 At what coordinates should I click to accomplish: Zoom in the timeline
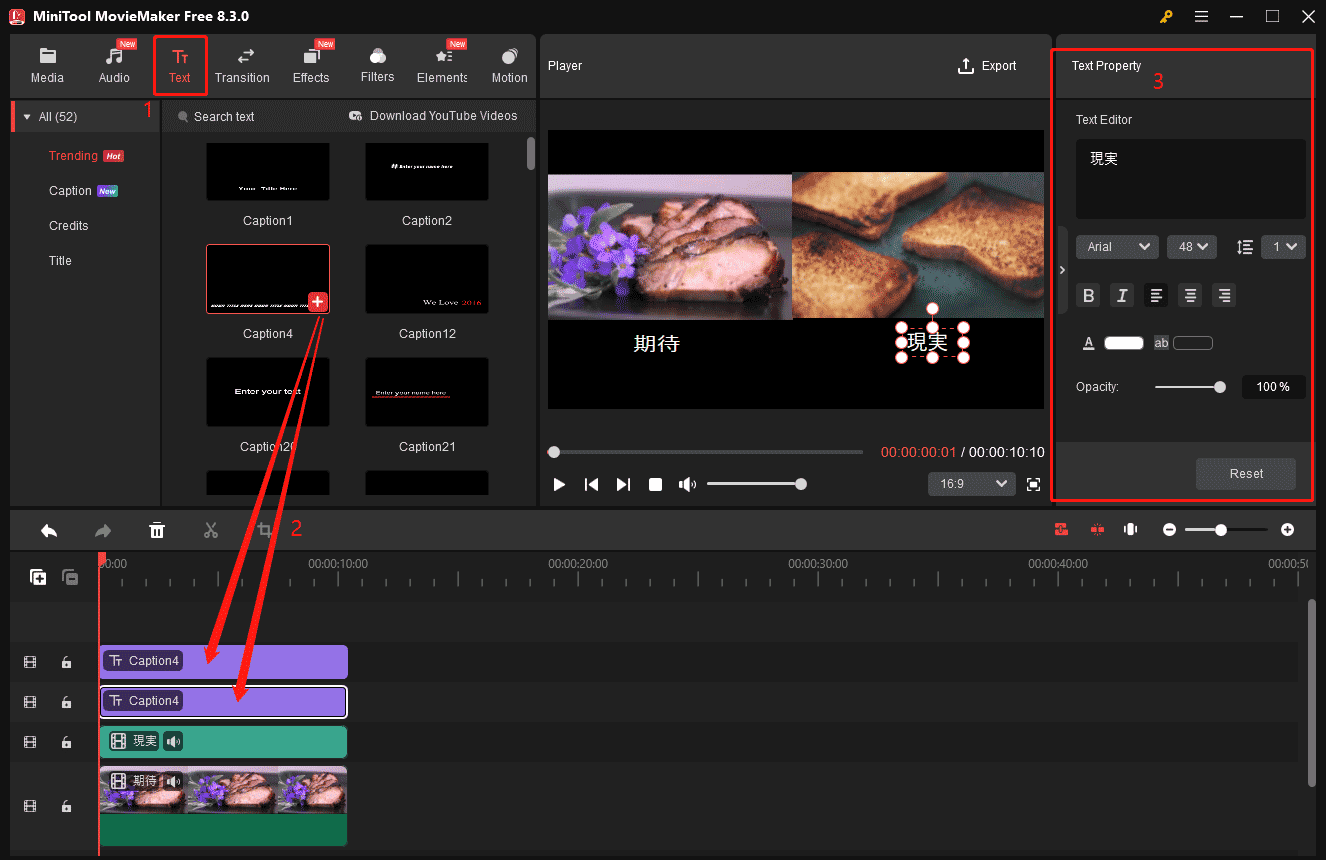tap(1287, 530)
